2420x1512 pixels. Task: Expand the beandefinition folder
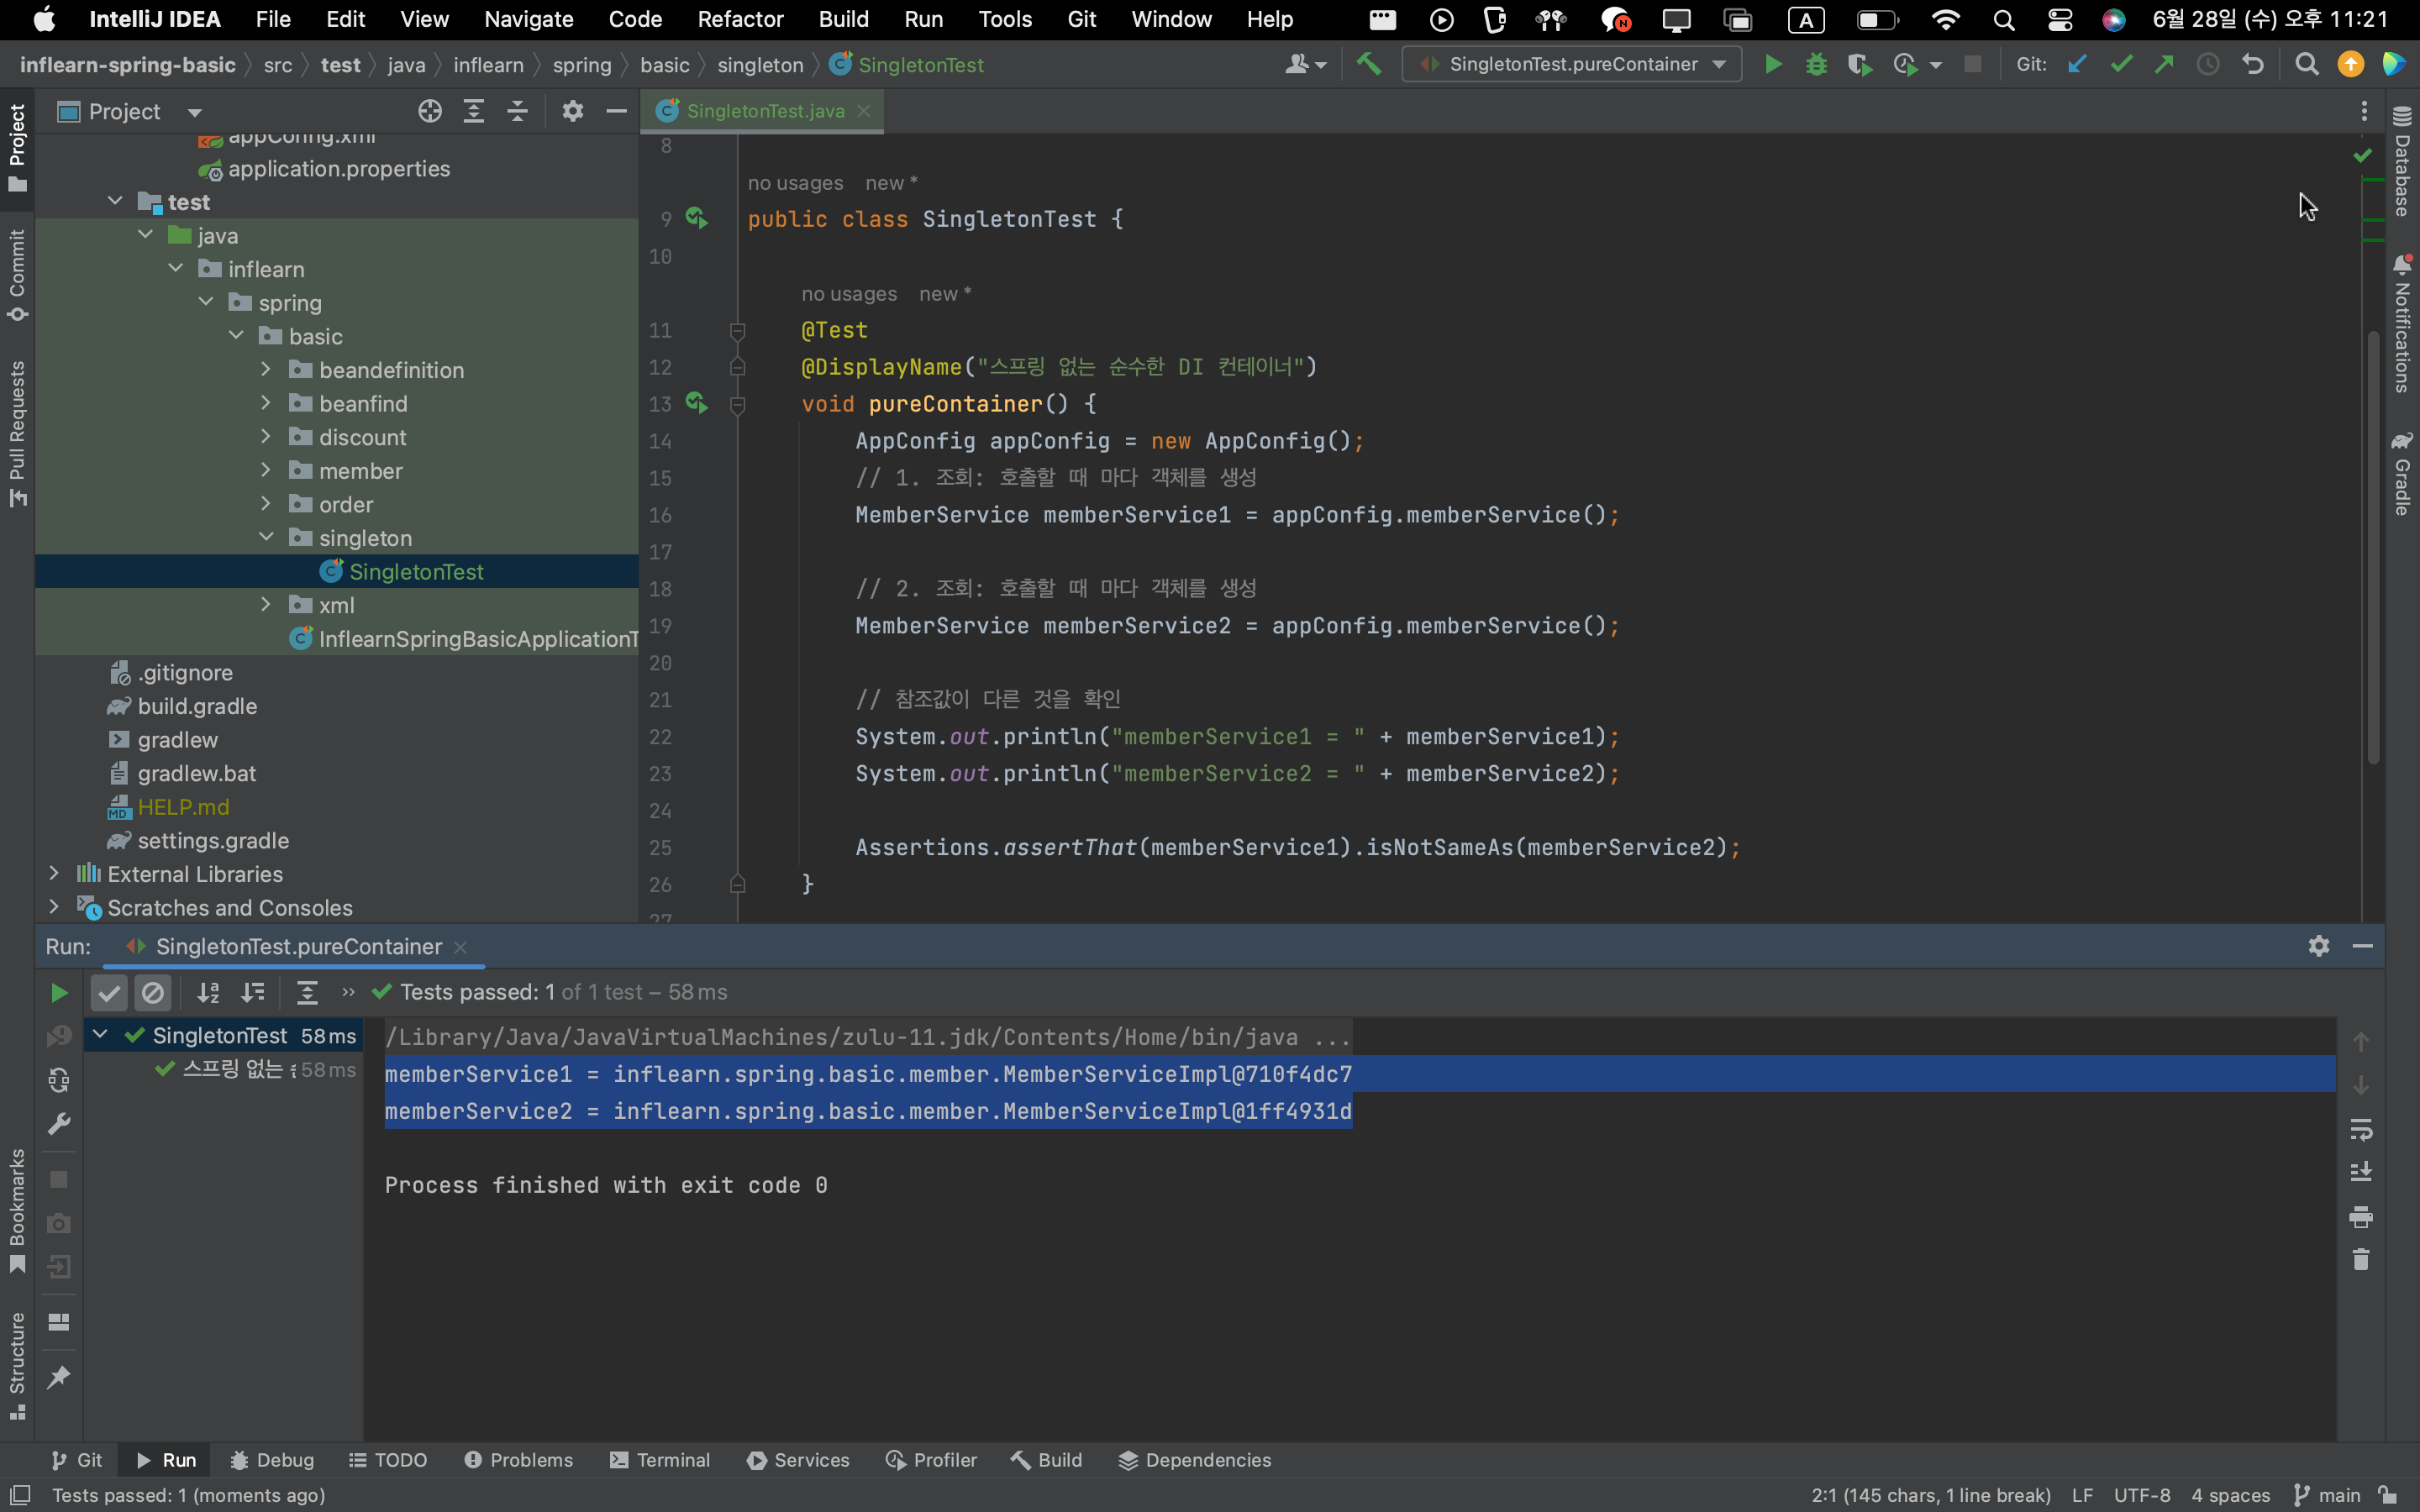pyautogui.click(x=266, y=370)
